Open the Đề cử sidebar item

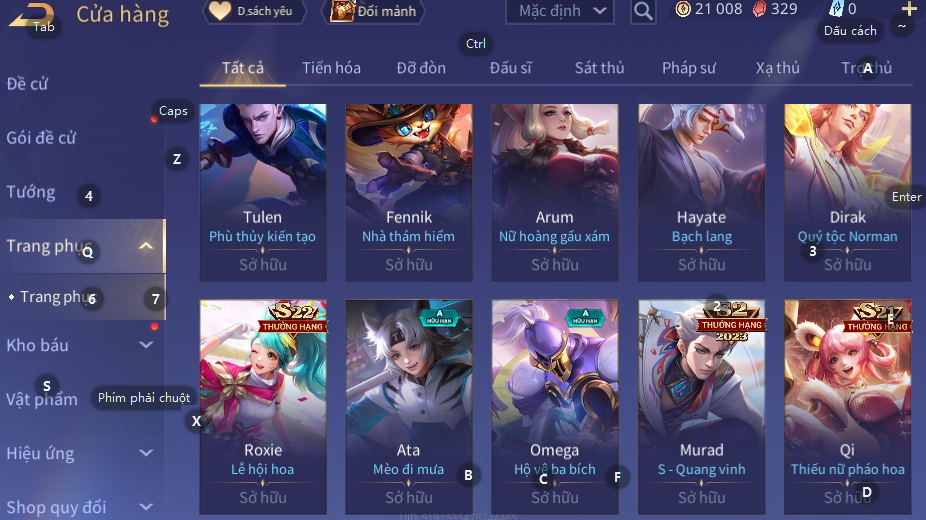pyautogui.click(x=27, y=84)
